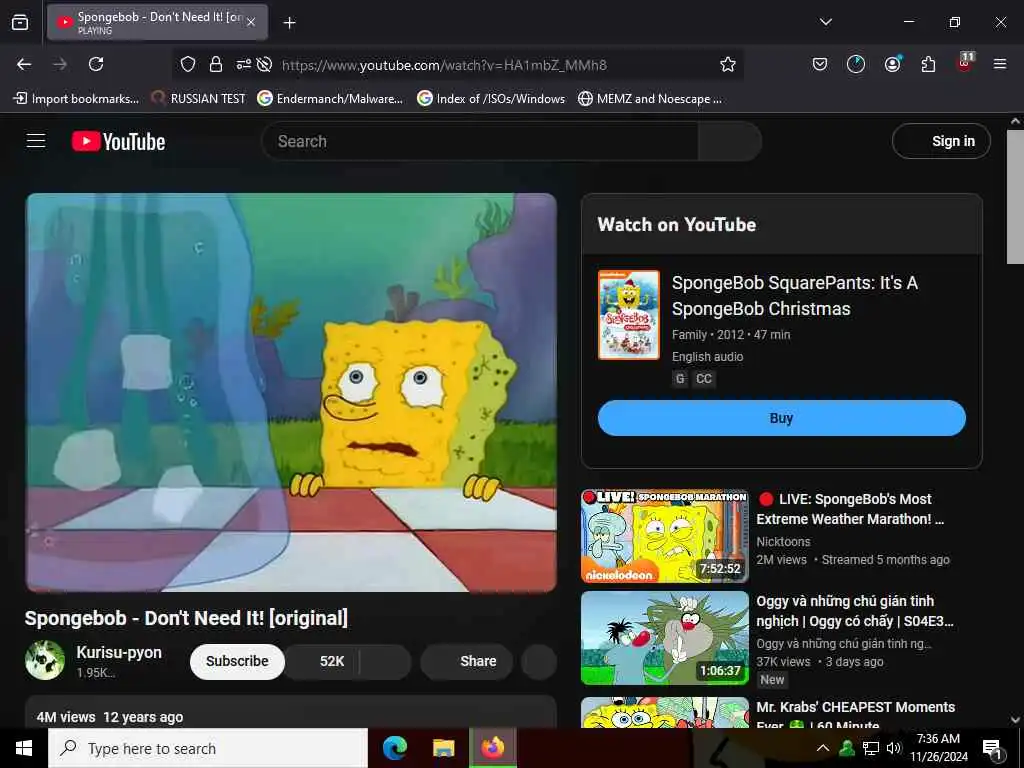Image resolution: width=1024 pixels, height=768 pixels.
Task: Open Kurisu-pyon channel name link
Action: pos(119,652)
